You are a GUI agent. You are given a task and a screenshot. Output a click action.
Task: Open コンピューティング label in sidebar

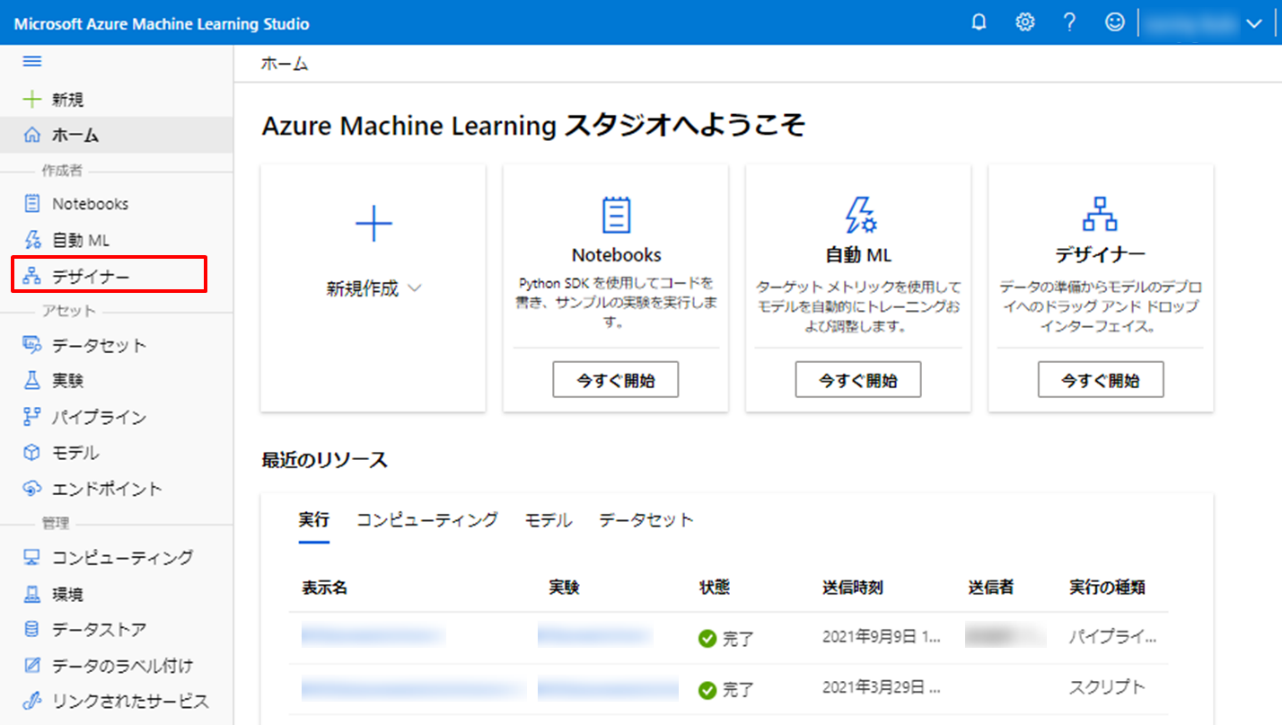(122, 557)
